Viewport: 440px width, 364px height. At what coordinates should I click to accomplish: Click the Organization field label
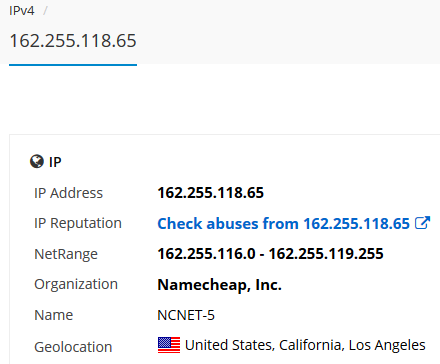[76, 284]
